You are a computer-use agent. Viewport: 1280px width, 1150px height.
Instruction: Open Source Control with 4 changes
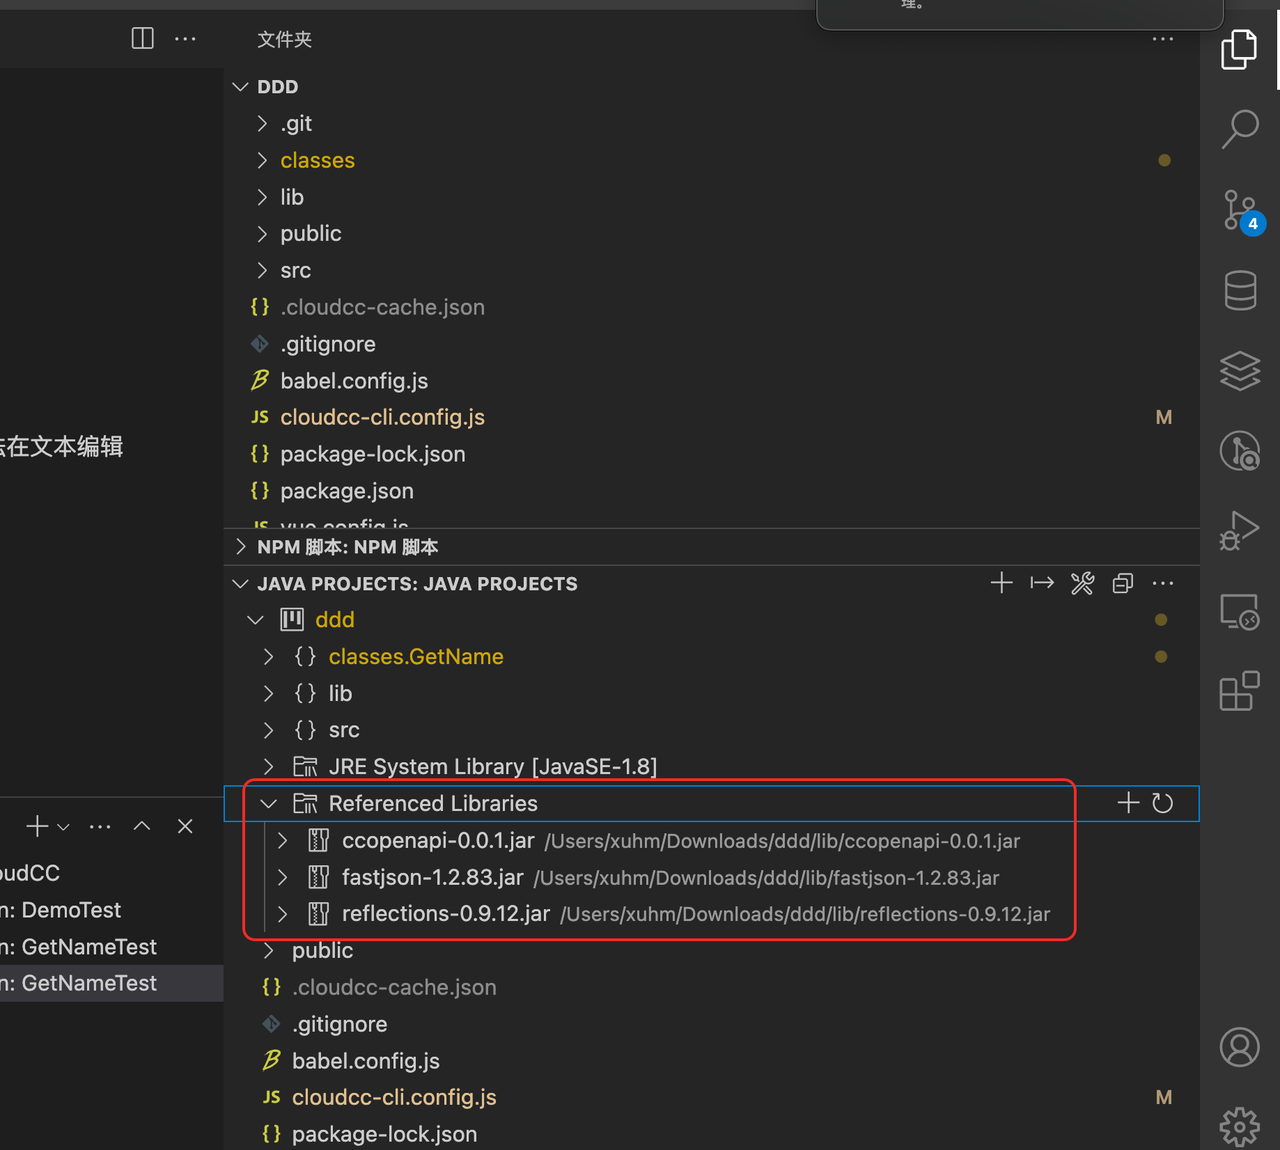pyautogui.click(x=1240, y=211)
